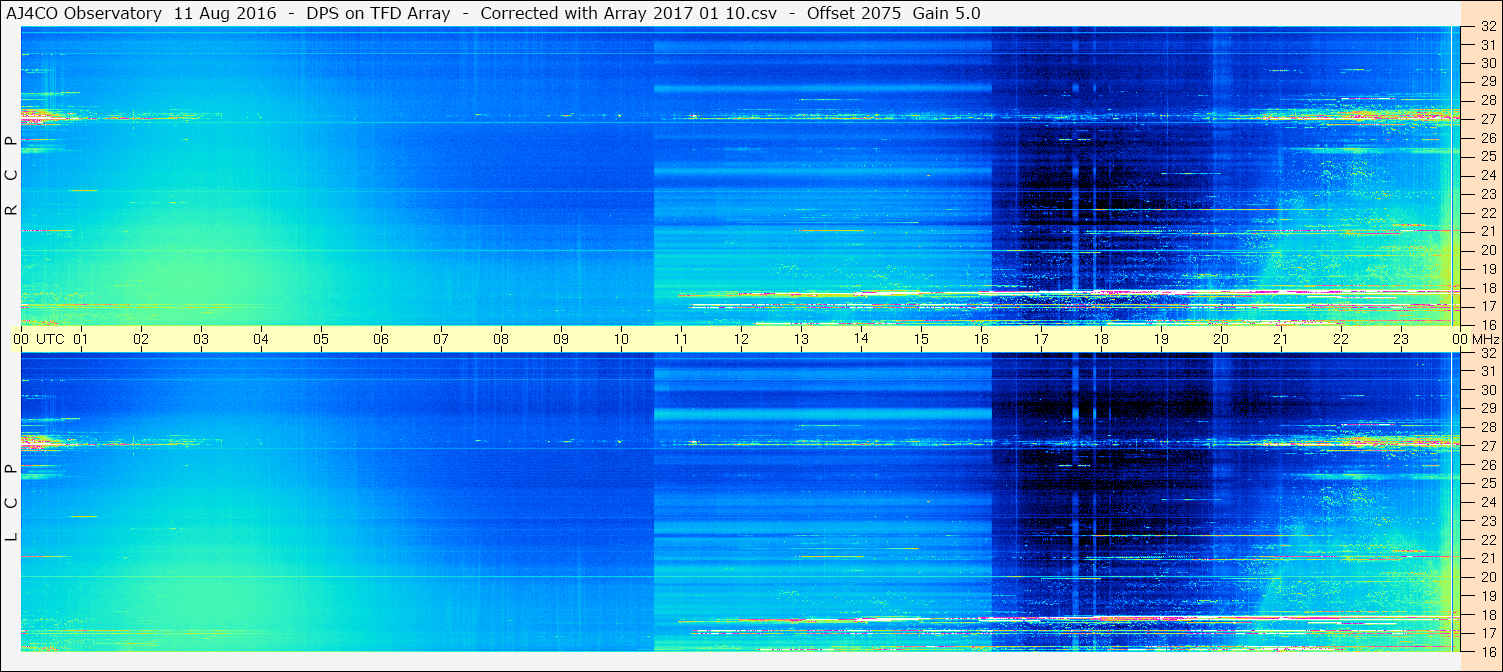Pick the 04 hour marker
Image resolution: width=1503 pixels, height=672 pixels.
click(x=261, y=340)
